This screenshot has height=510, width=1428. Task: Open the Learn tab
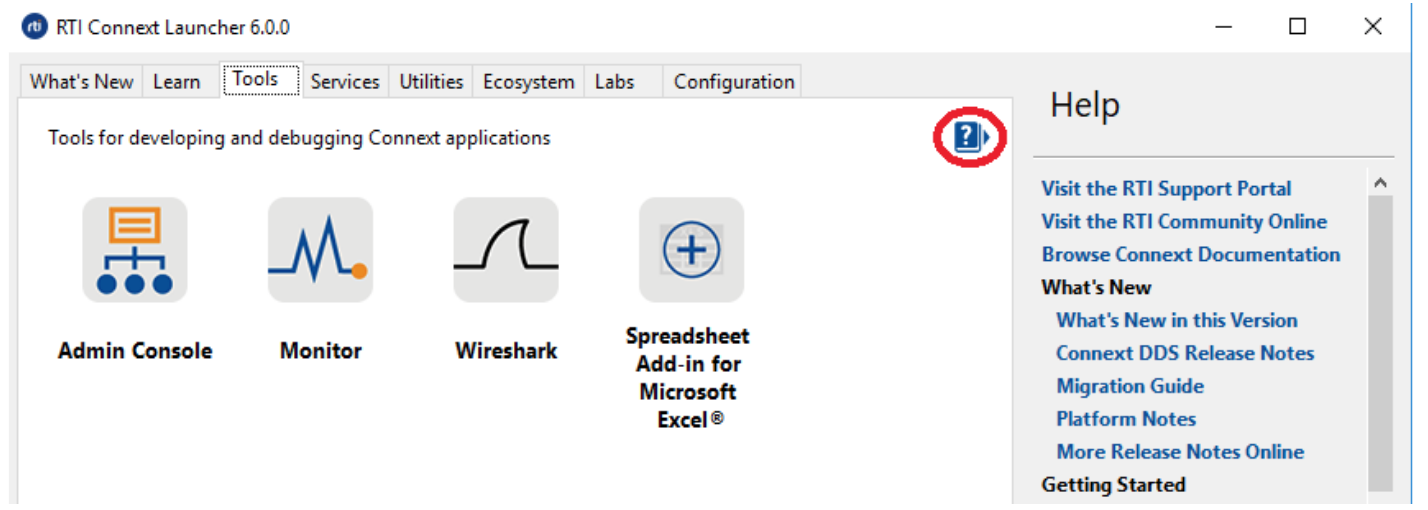coord(177,82)
